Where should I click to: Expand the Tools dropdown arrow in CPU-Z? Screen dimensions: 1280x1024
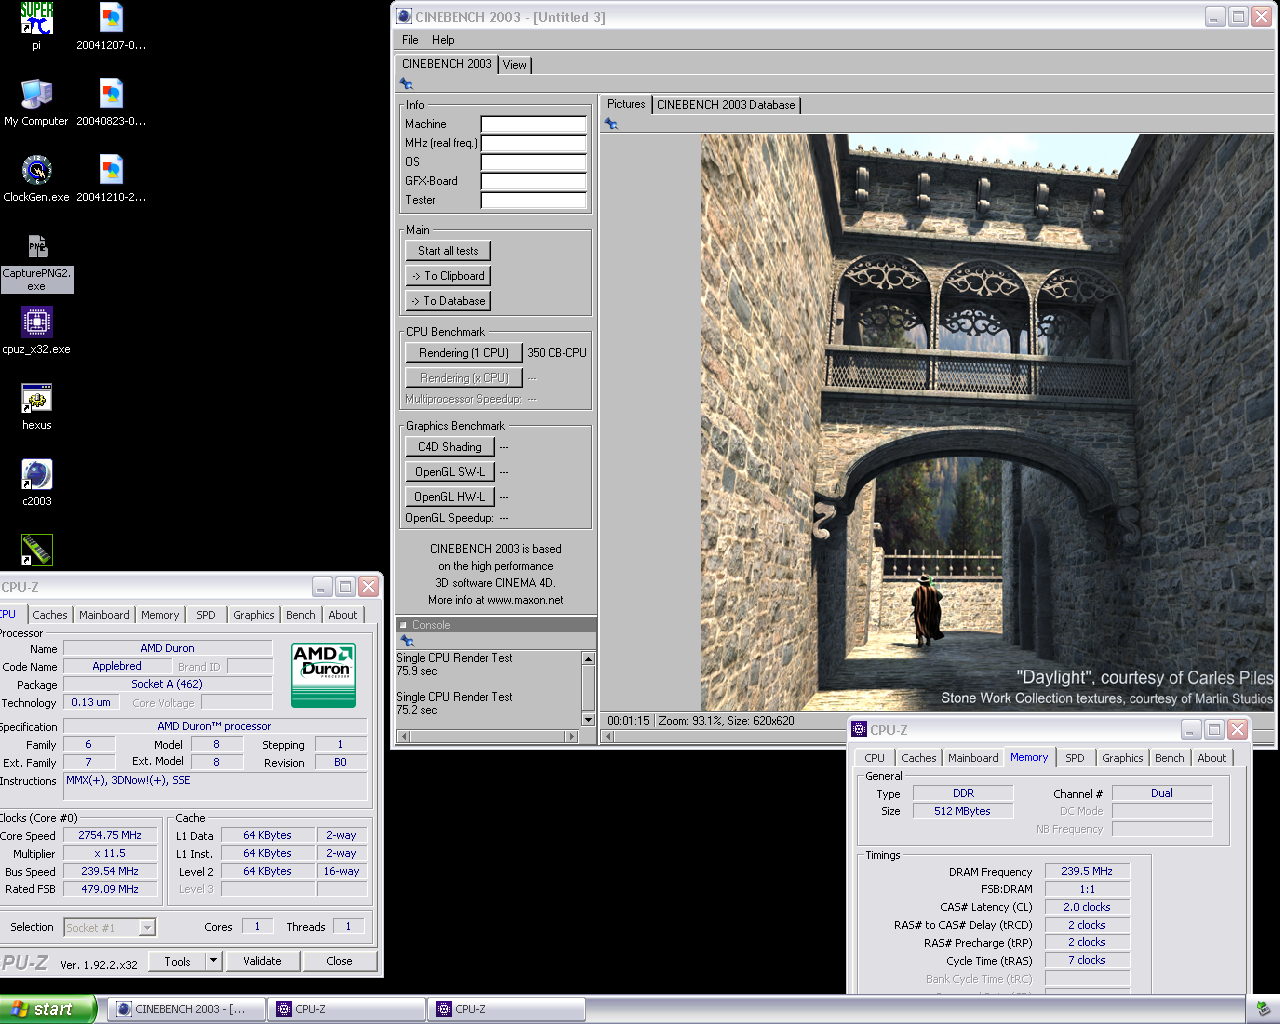[x=213, y=961]
